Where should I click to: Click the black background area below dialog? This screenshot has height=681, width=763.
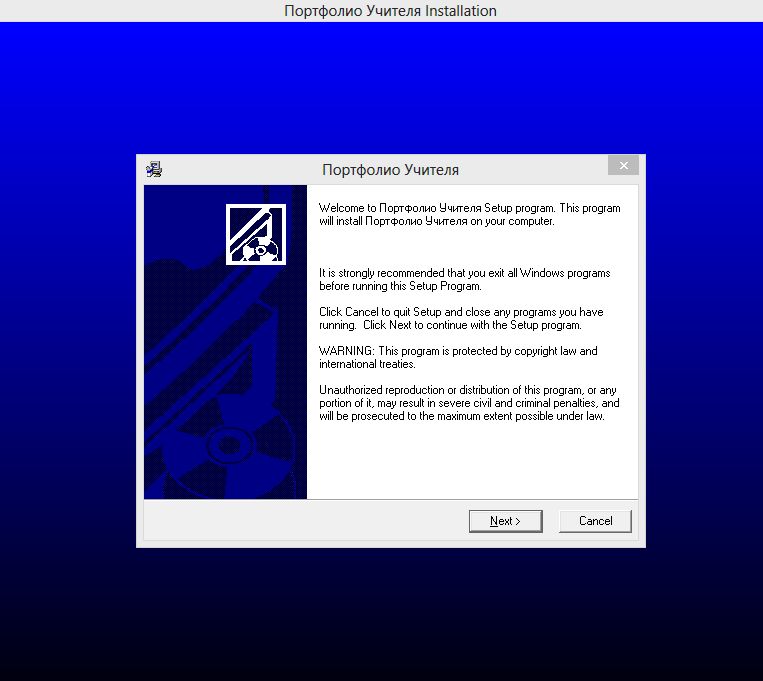pos(380,620)
